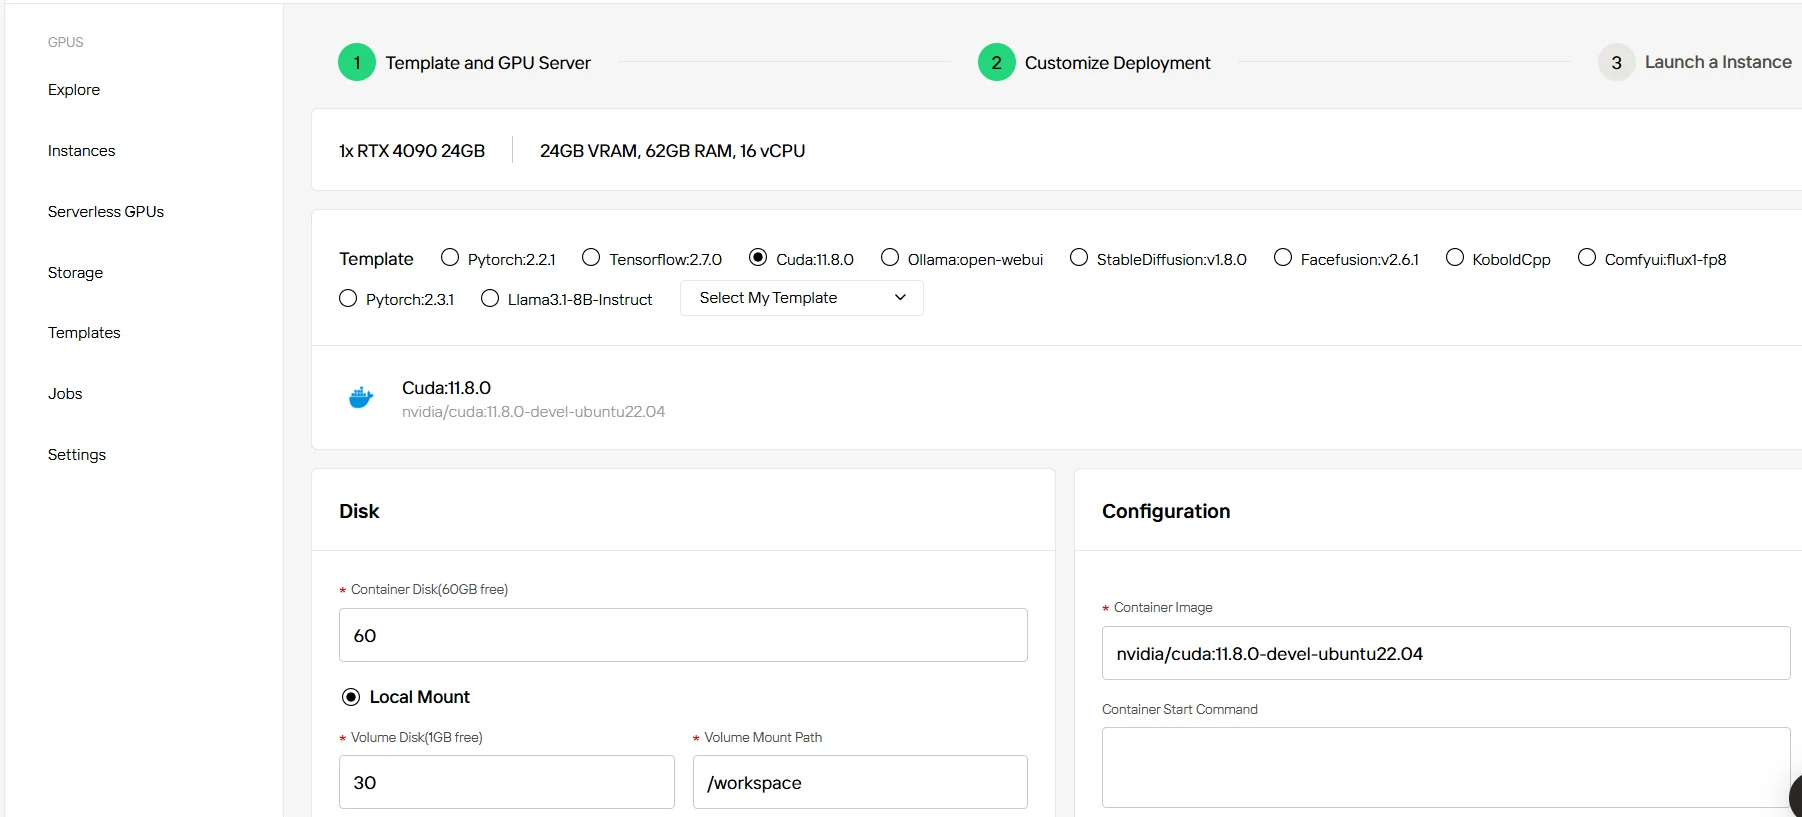
Task: Go to Instances in the sidebar
Action: 81,151
